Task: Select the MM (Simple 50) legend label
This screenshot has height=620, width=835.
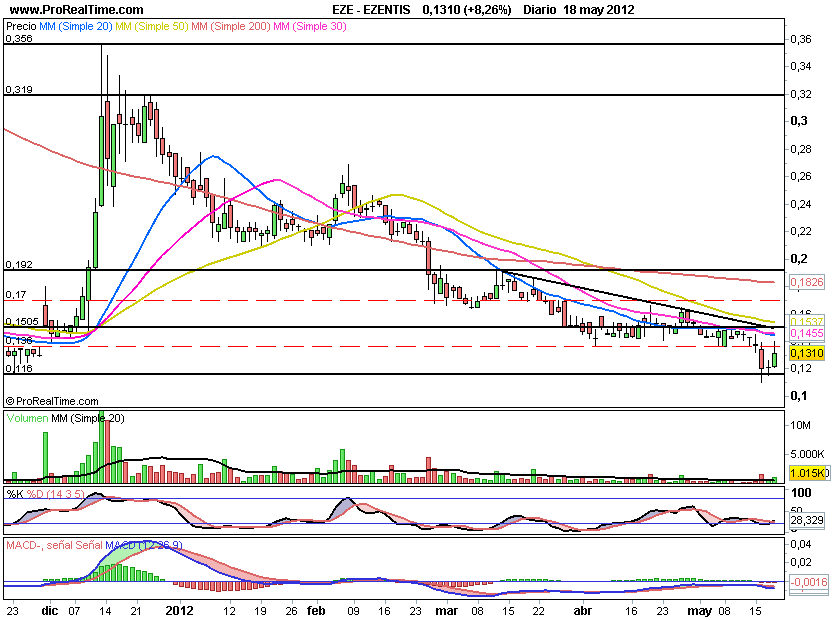Action: (152, 26)
